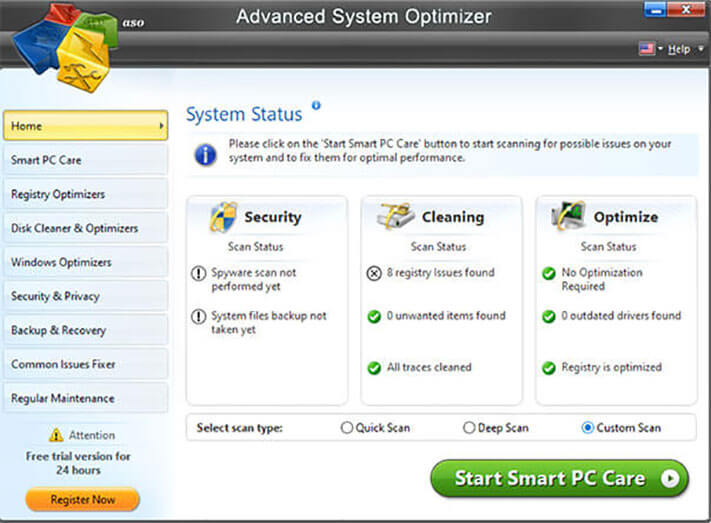Open Disk Cleaner & Optimizers
711x523 pixels.
tap(85, 228)
